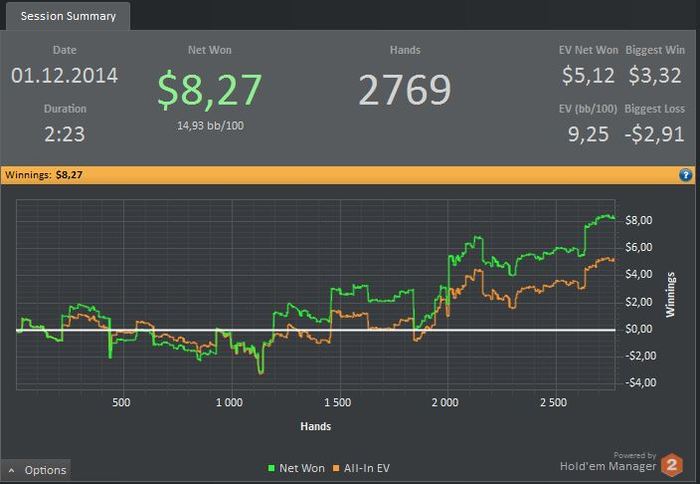Click the Duration label
This screenshot has width=700, height=484.
[65, 109]
